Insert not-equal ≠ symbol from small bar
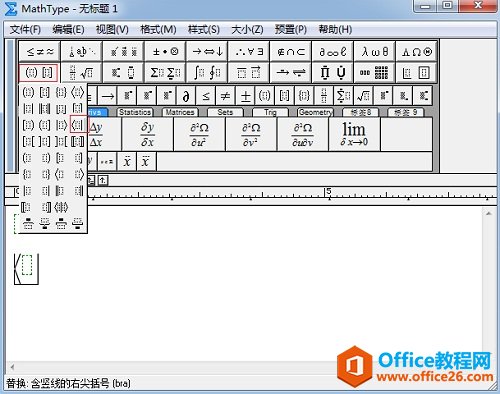 (x=225, y=96)
